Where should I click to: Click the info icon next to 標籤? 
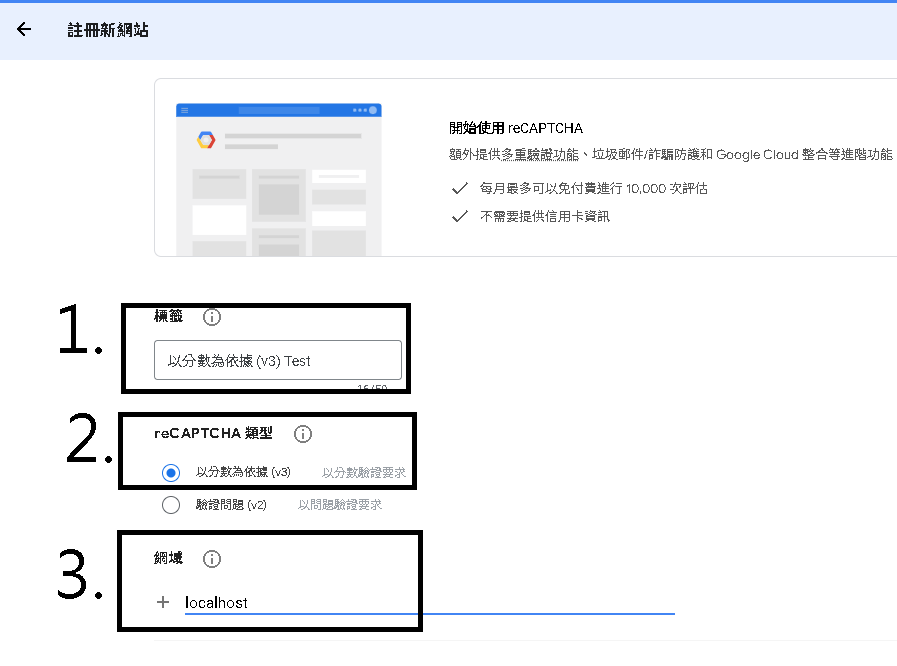point(212,317)
